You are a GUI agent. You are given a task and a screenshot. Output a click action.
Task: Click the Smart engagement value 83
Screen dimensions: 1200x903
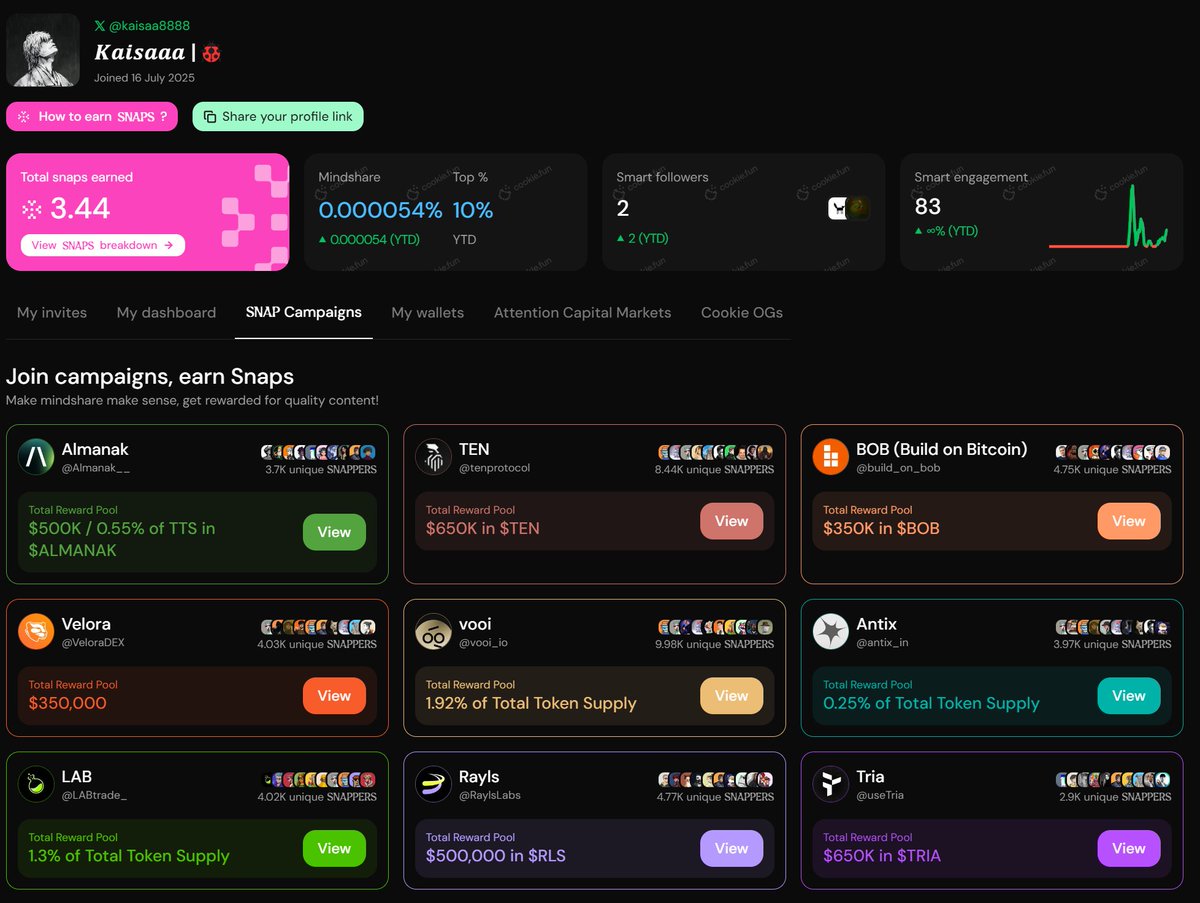(928, 207)
